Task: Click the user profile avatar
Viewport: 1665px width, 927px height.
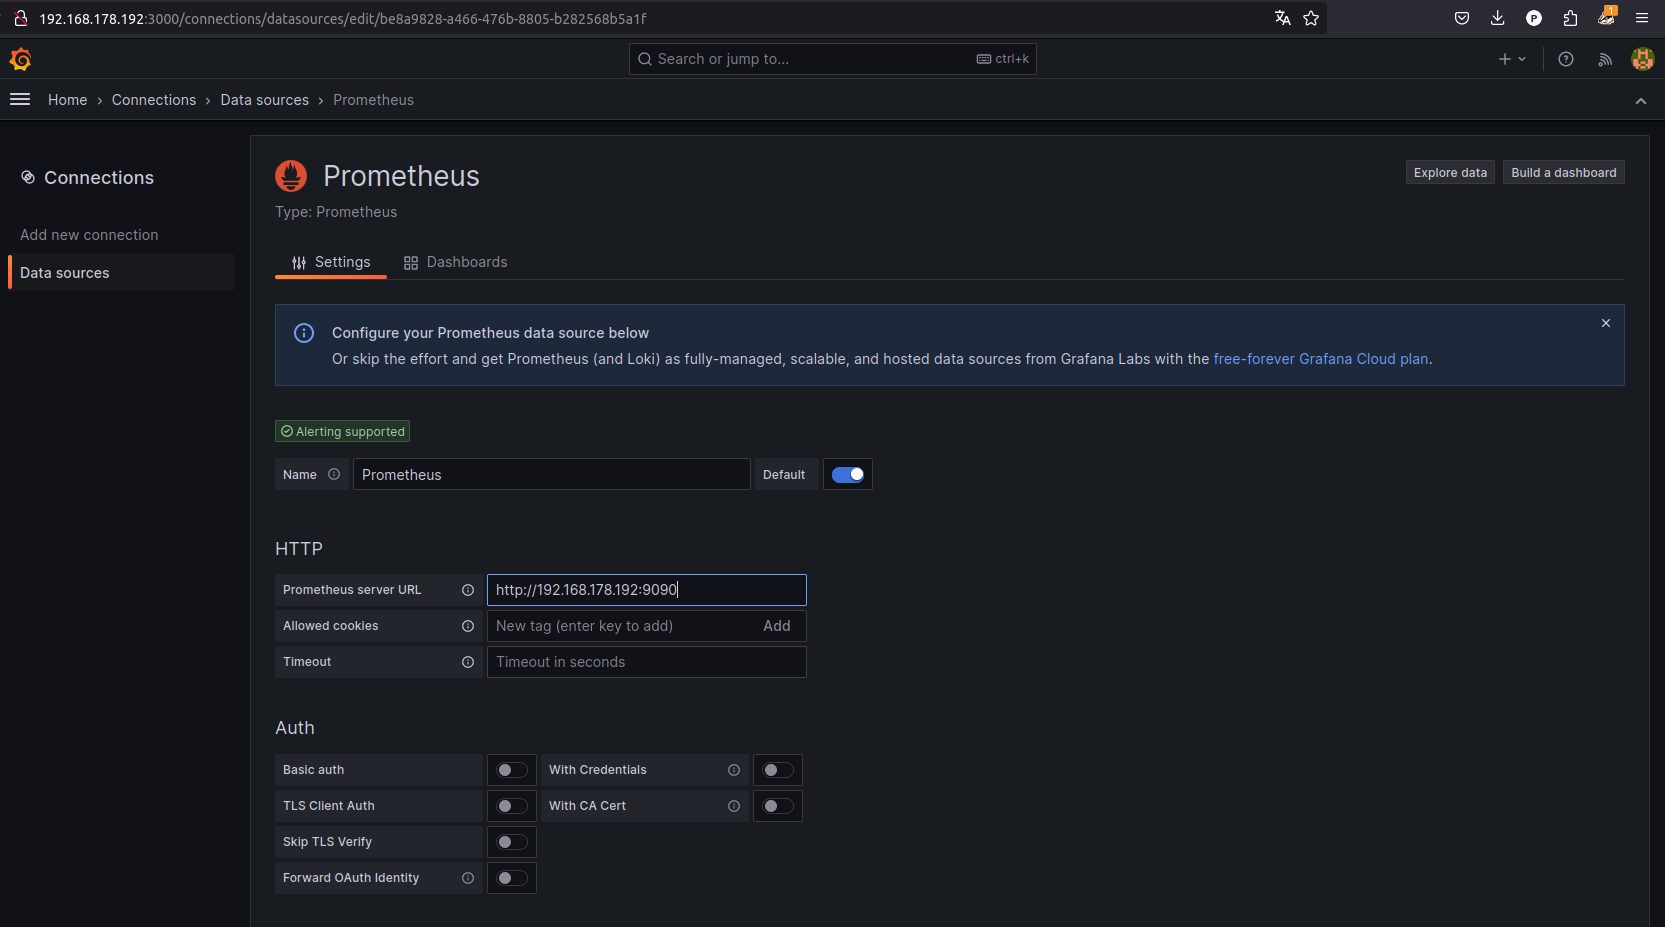Action: [x=1642, y=60]
